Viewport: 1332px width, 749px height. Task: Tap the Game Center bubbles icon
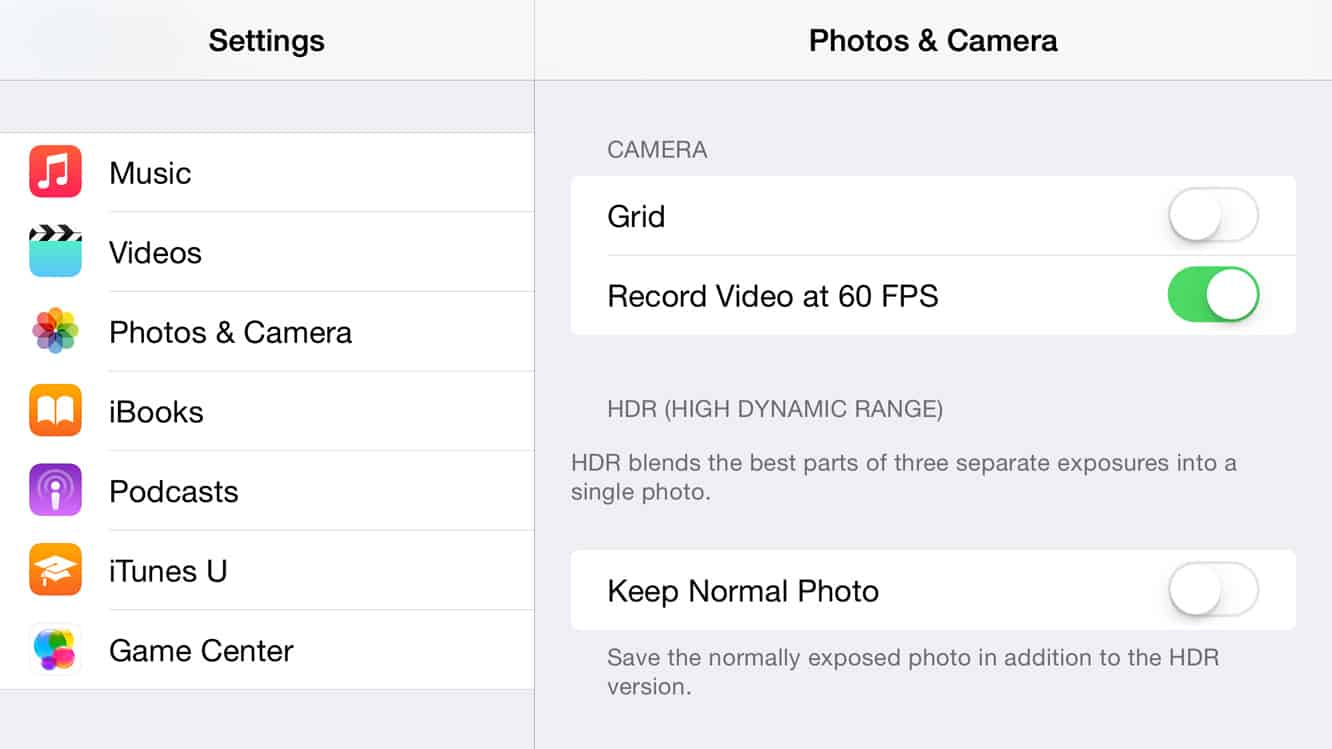click(55, 649)
